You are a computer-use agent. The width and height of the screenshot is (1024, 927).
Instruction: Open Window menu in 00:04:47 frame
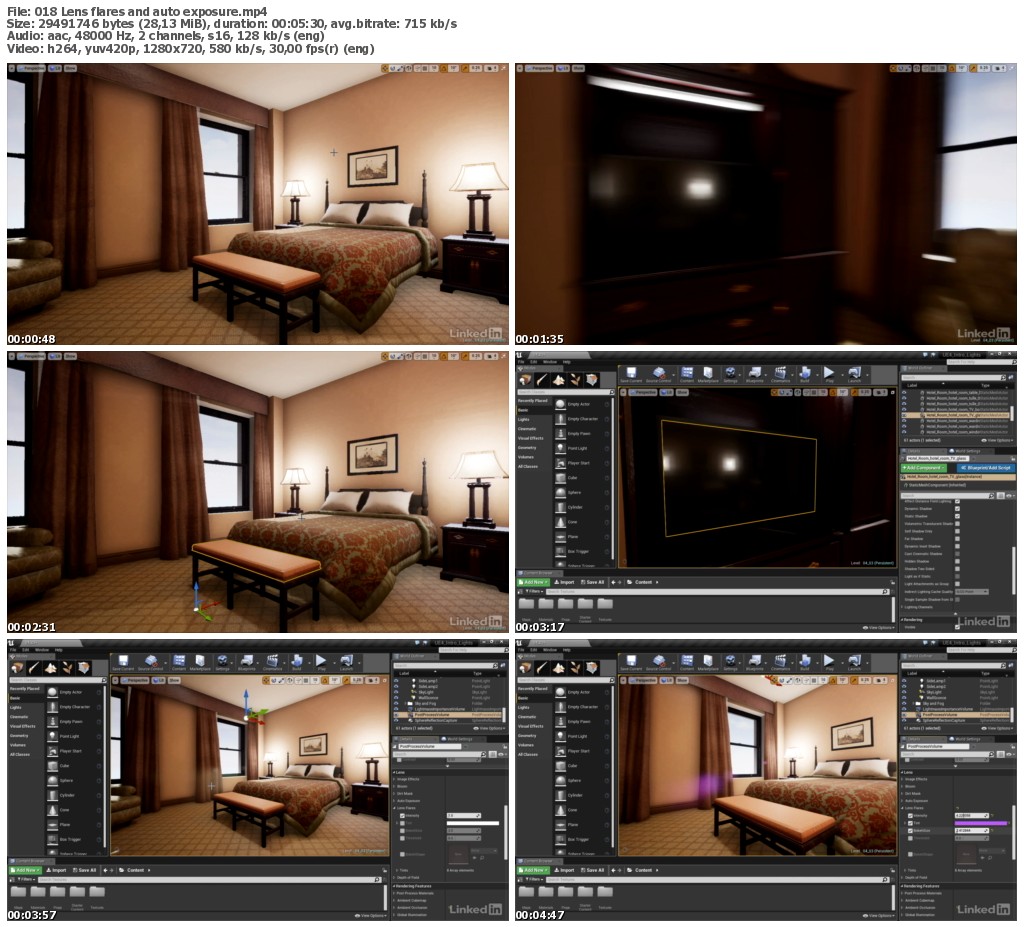coord(550,649)
